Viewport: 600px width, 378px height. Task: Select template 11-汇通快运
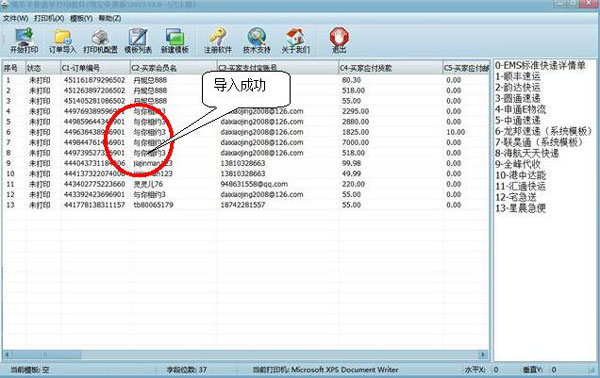click(x=520, y=187)
